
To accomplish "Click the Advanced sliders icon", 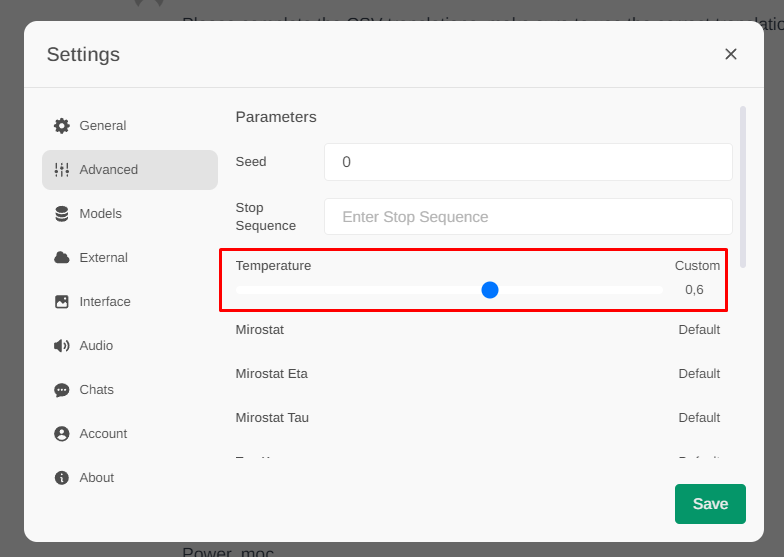I will pos(62,170).
